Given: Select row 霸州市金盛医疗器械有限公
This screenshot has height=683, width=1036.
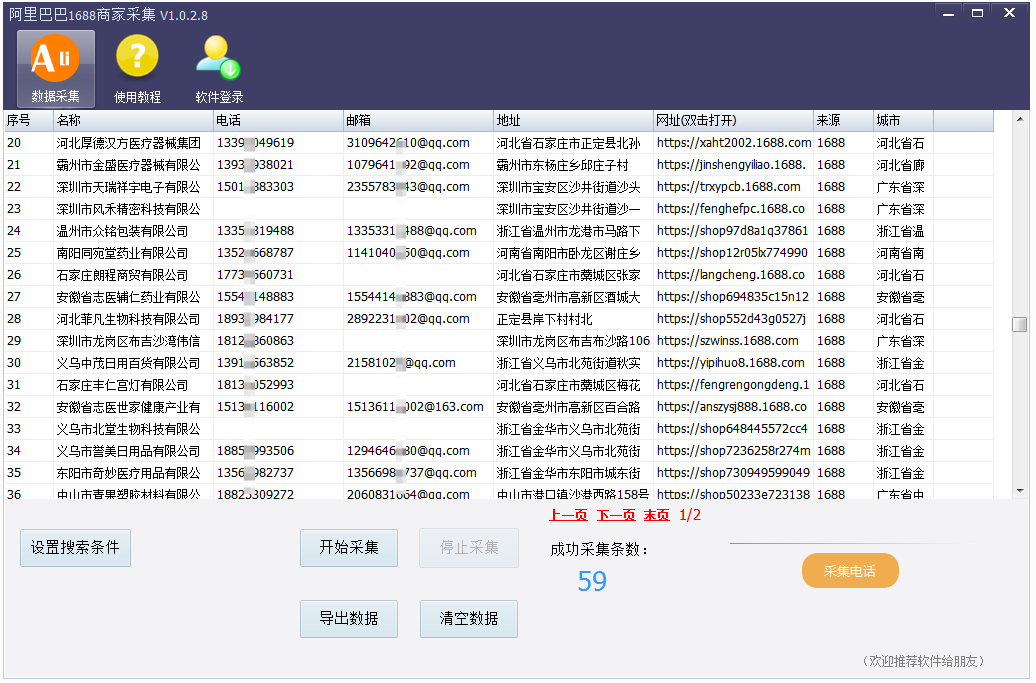Looking at the screenshot, I should (x=499, y=165).
